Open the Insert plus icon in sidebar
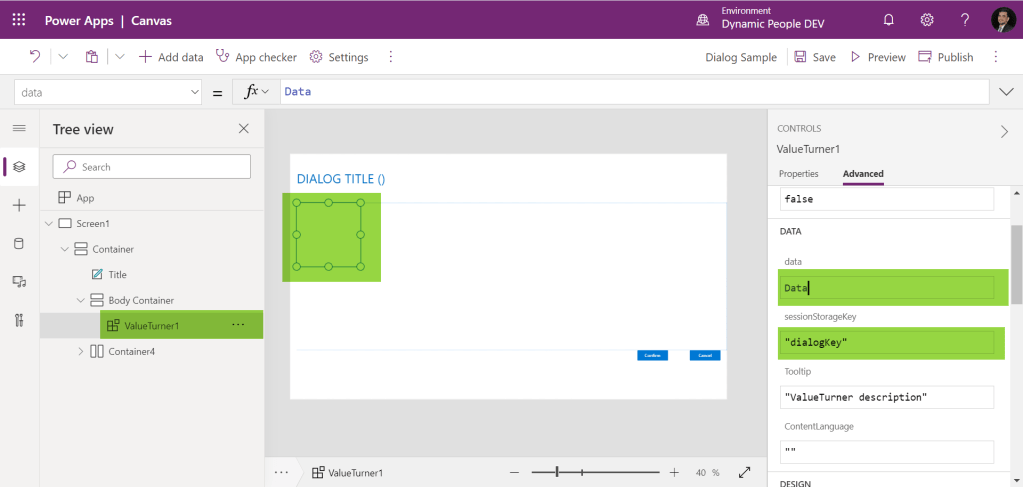This screenshot has width=1023, height=487. click(x=19, y=205)
